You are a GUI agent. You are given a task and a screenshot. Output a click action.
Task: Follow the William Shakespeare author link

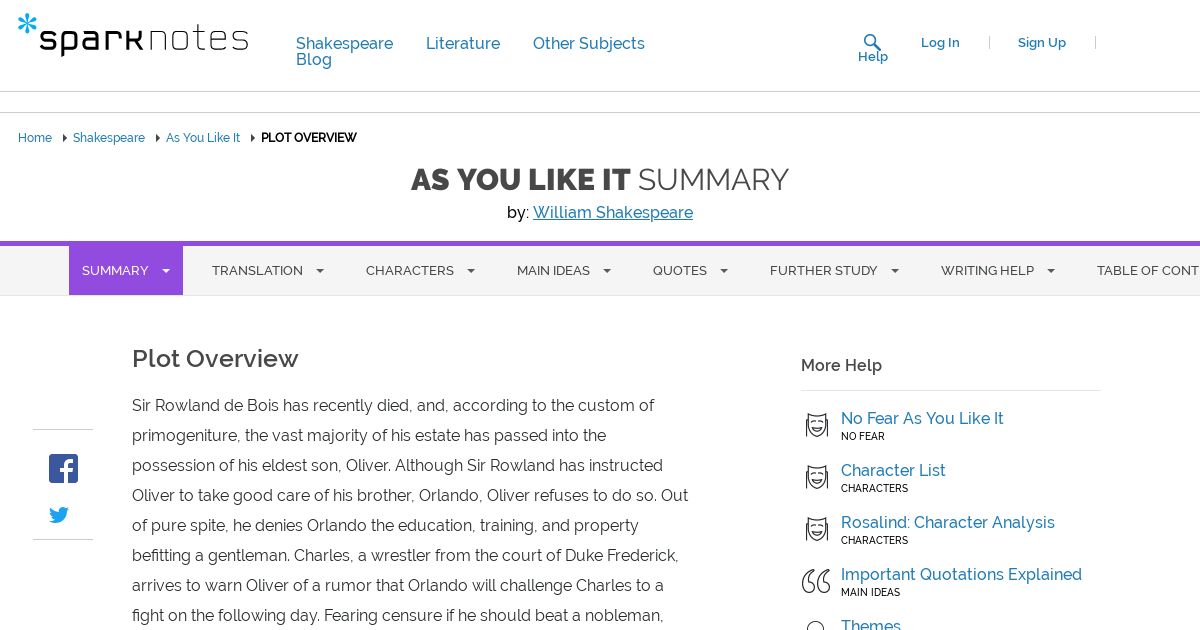coord(613,212)
